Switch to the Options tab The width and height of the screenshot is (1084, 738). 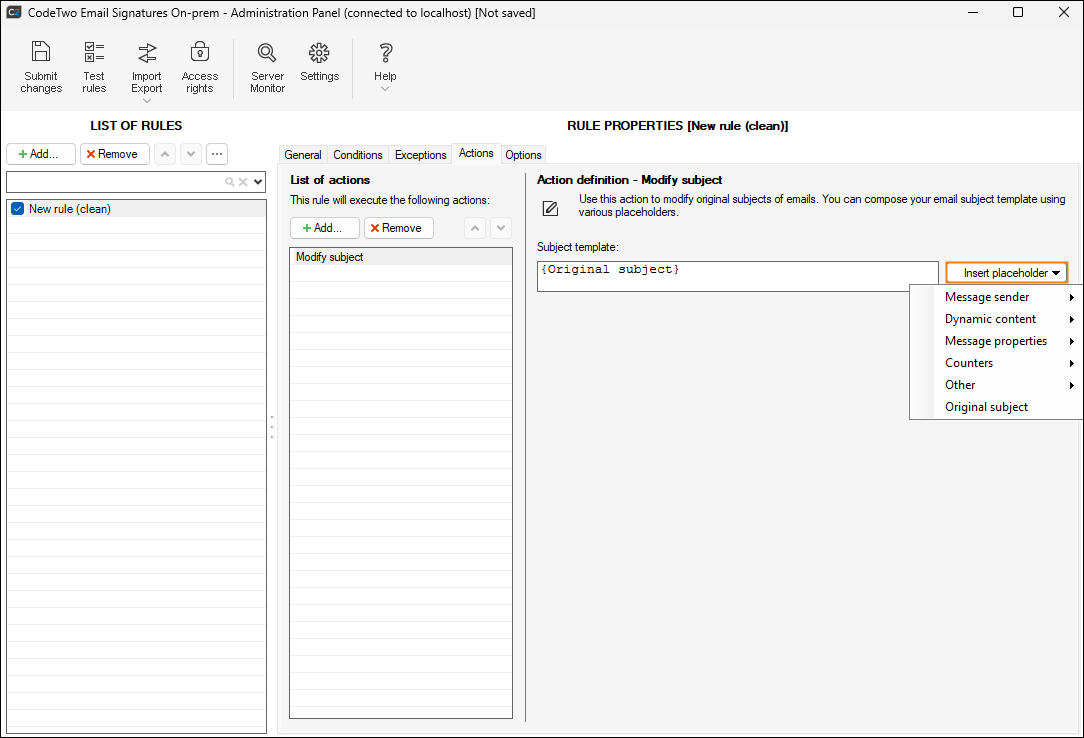tap(523, 155)
